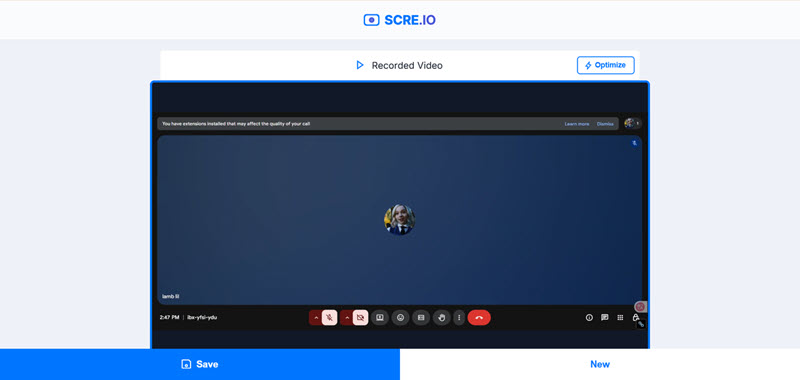800x380 pixels.
Task: Turn on the camera in the call
Action: pos(361,318)
